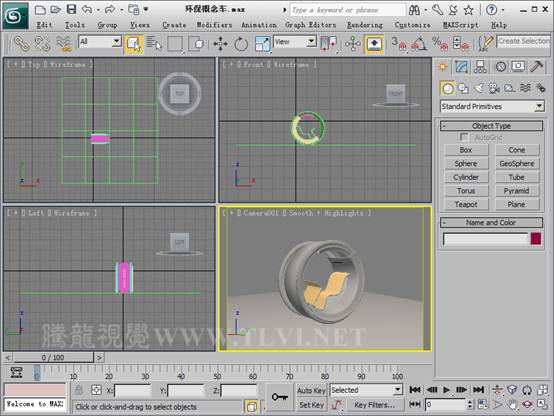Enable the AutoGrid checkbox
The width and height of the screenshot is (554, 416).
click(x=464, y=137)
